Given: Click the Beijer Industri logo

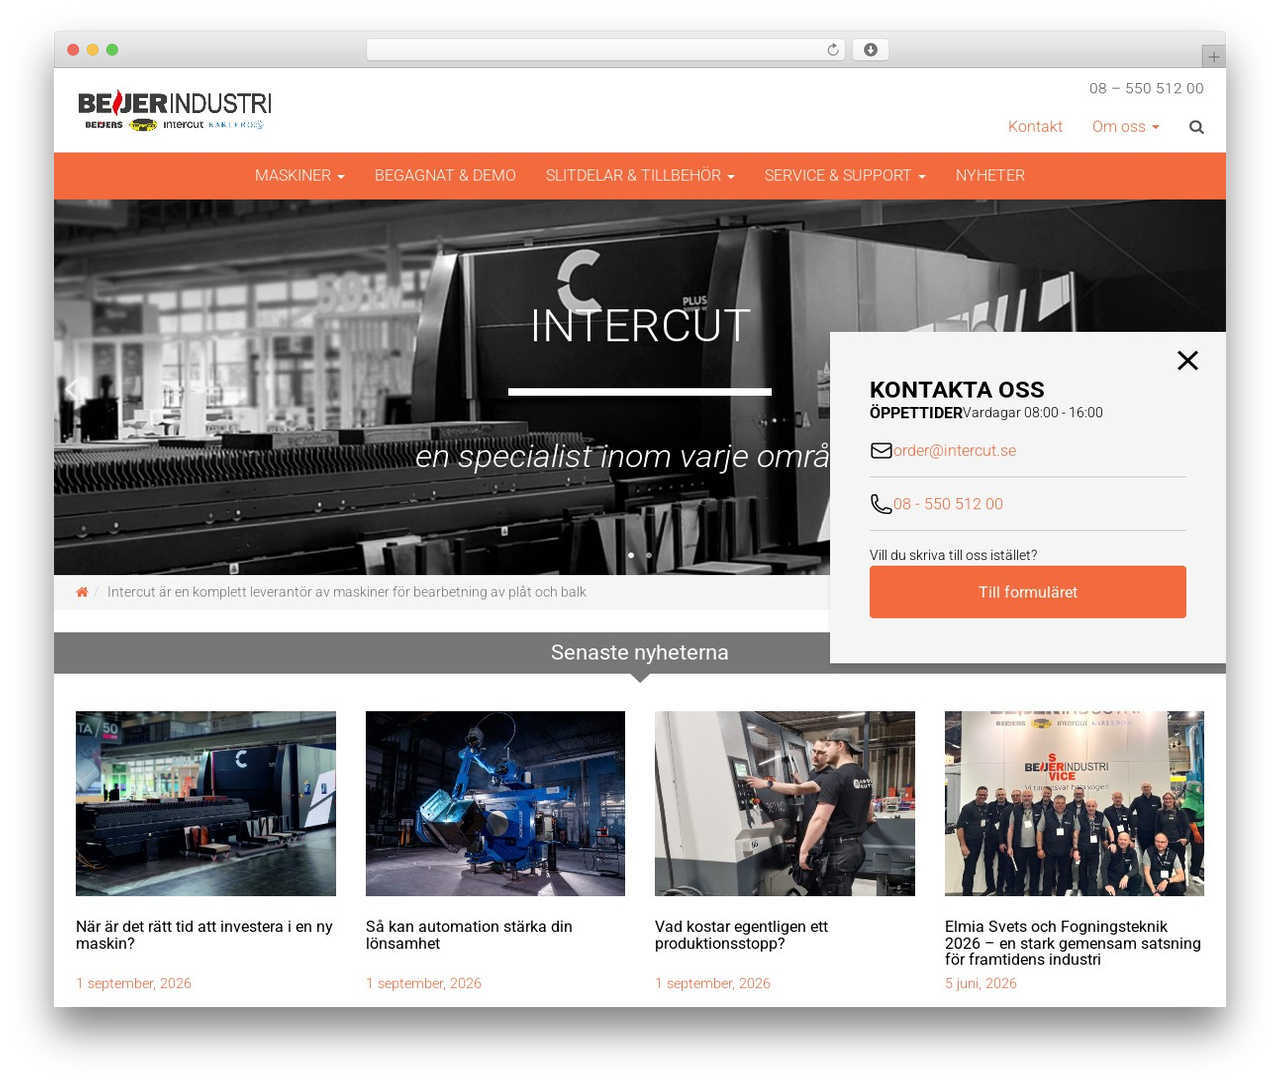Looking at the screenshot, I should pos(174,110).
